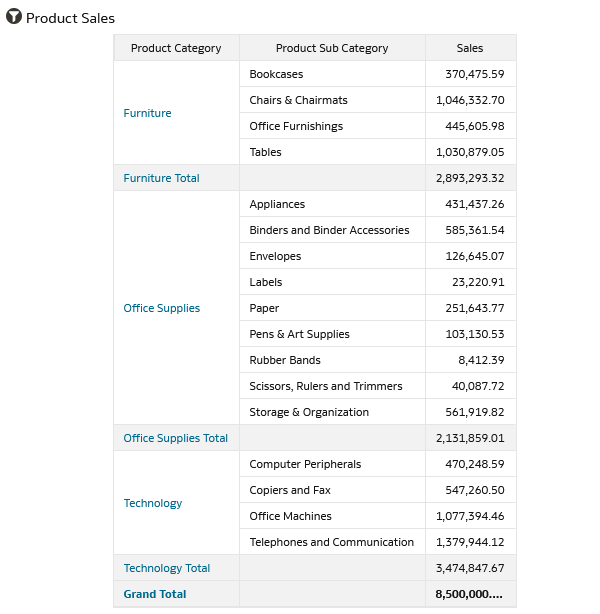Click the Grand Total sales value
Image resolution: width=600 pixels, height=614 pixels.
[x=469, y=594]
